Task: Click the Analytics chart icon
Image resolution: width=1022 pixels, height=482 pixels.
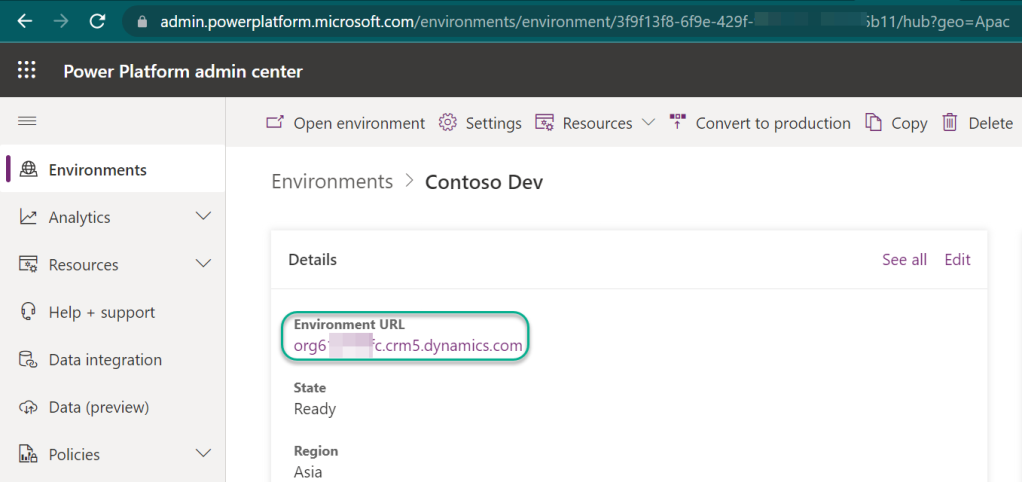Action: 28,217
